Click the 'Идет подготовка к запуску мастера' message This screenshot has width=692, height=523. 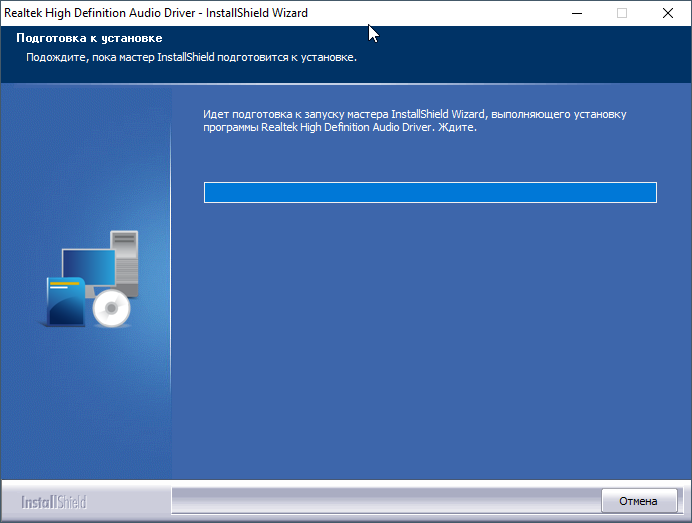tap(414, 120)
